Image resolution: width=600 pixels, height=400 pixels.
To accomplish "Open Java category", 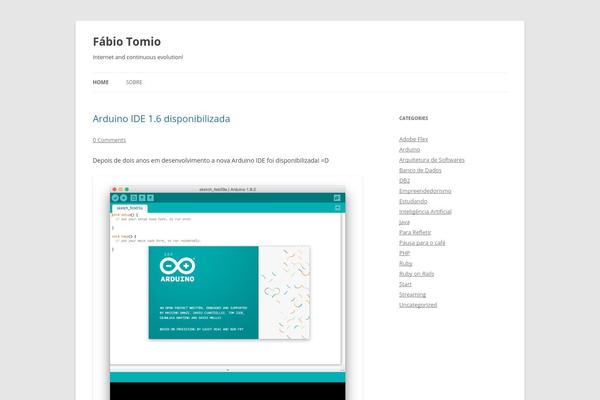I will click(x=404, y=222).
